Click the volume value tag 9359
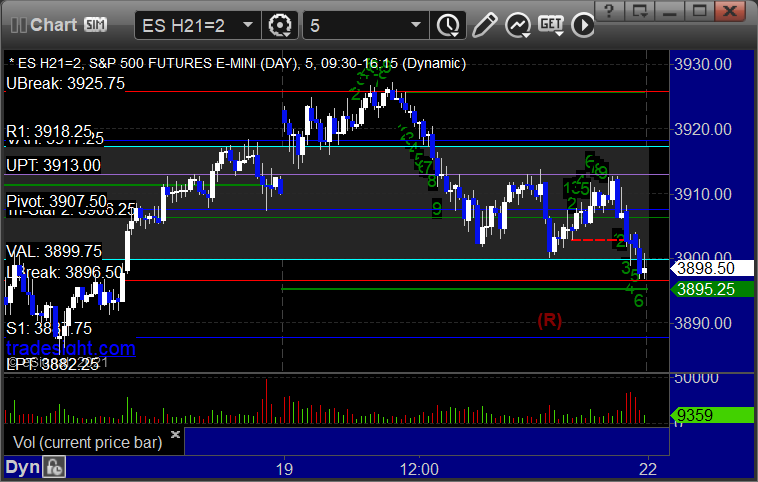 [x=712, y=415]
